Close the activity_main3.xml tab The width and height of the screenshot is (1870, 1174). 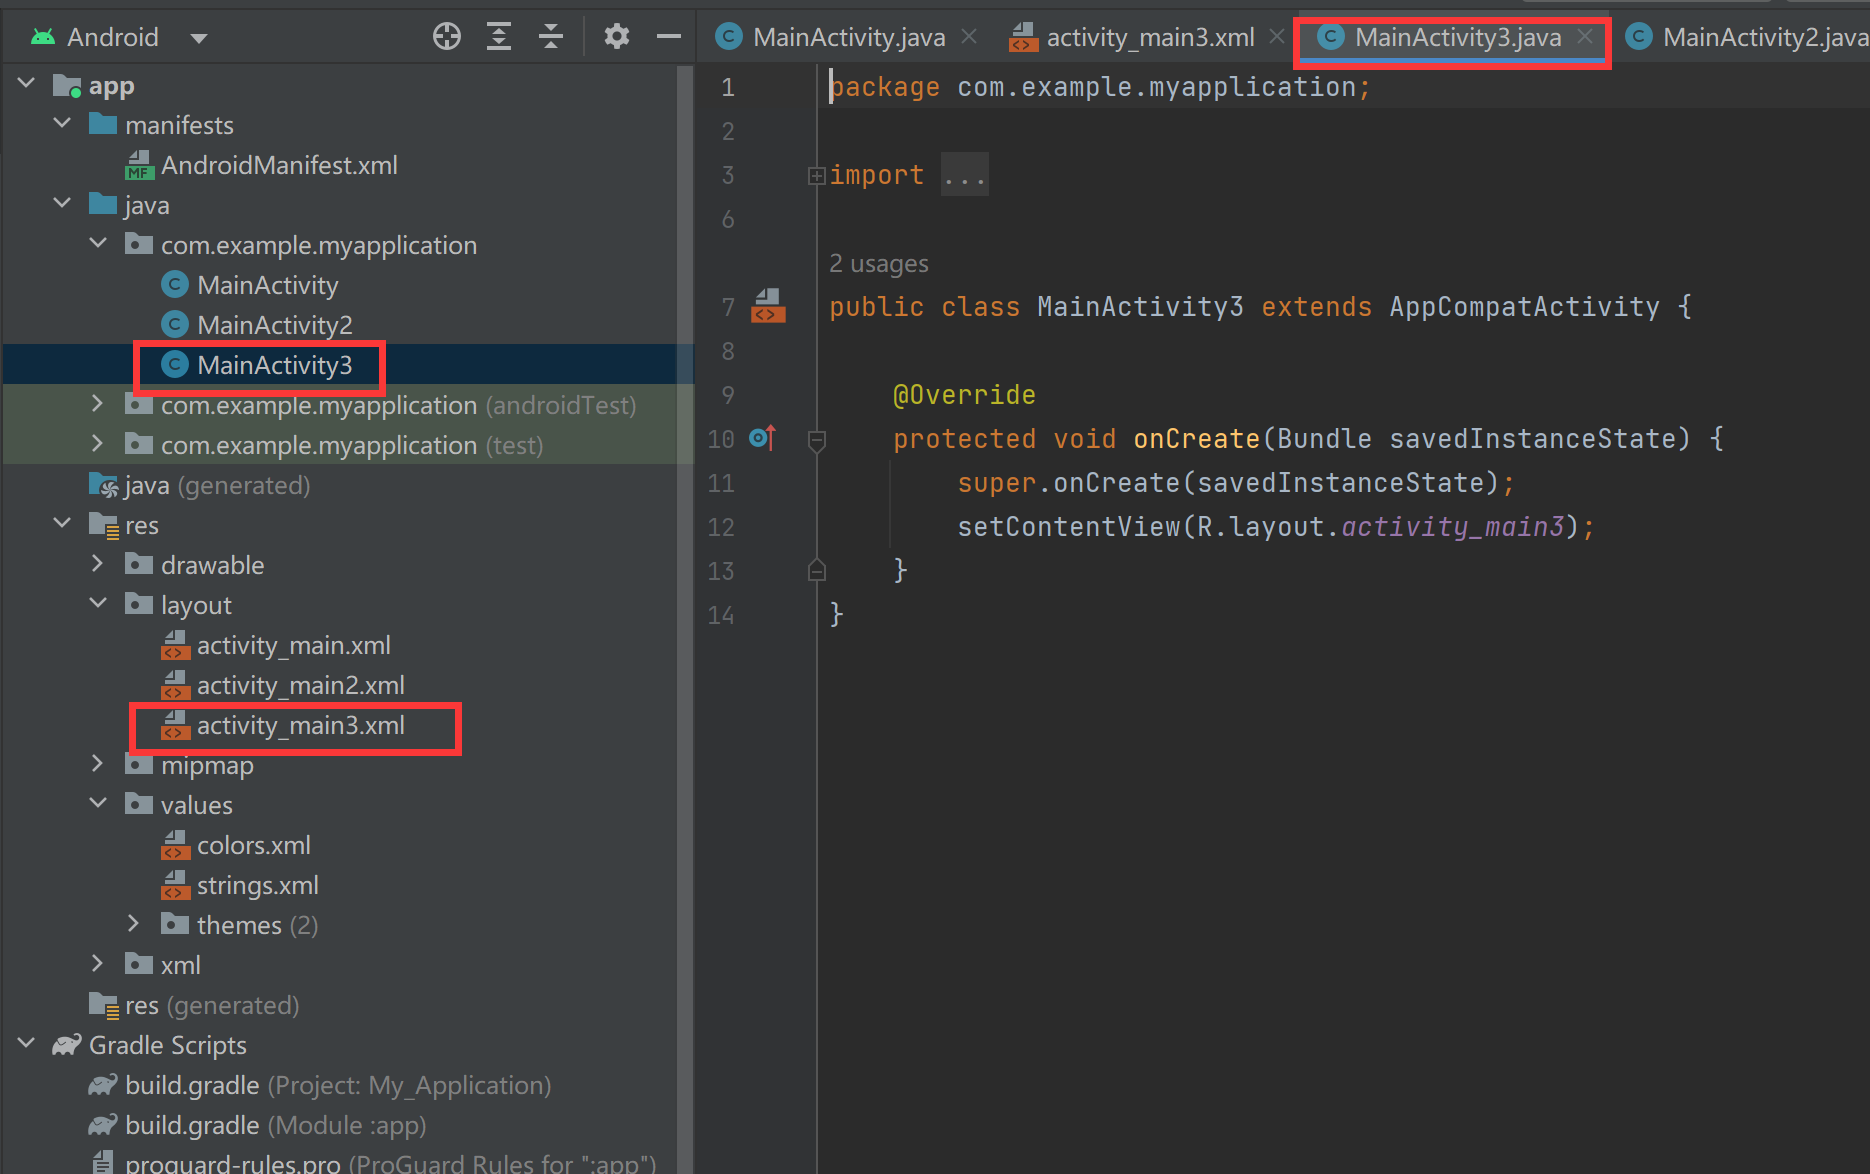tap(1276, 36)
